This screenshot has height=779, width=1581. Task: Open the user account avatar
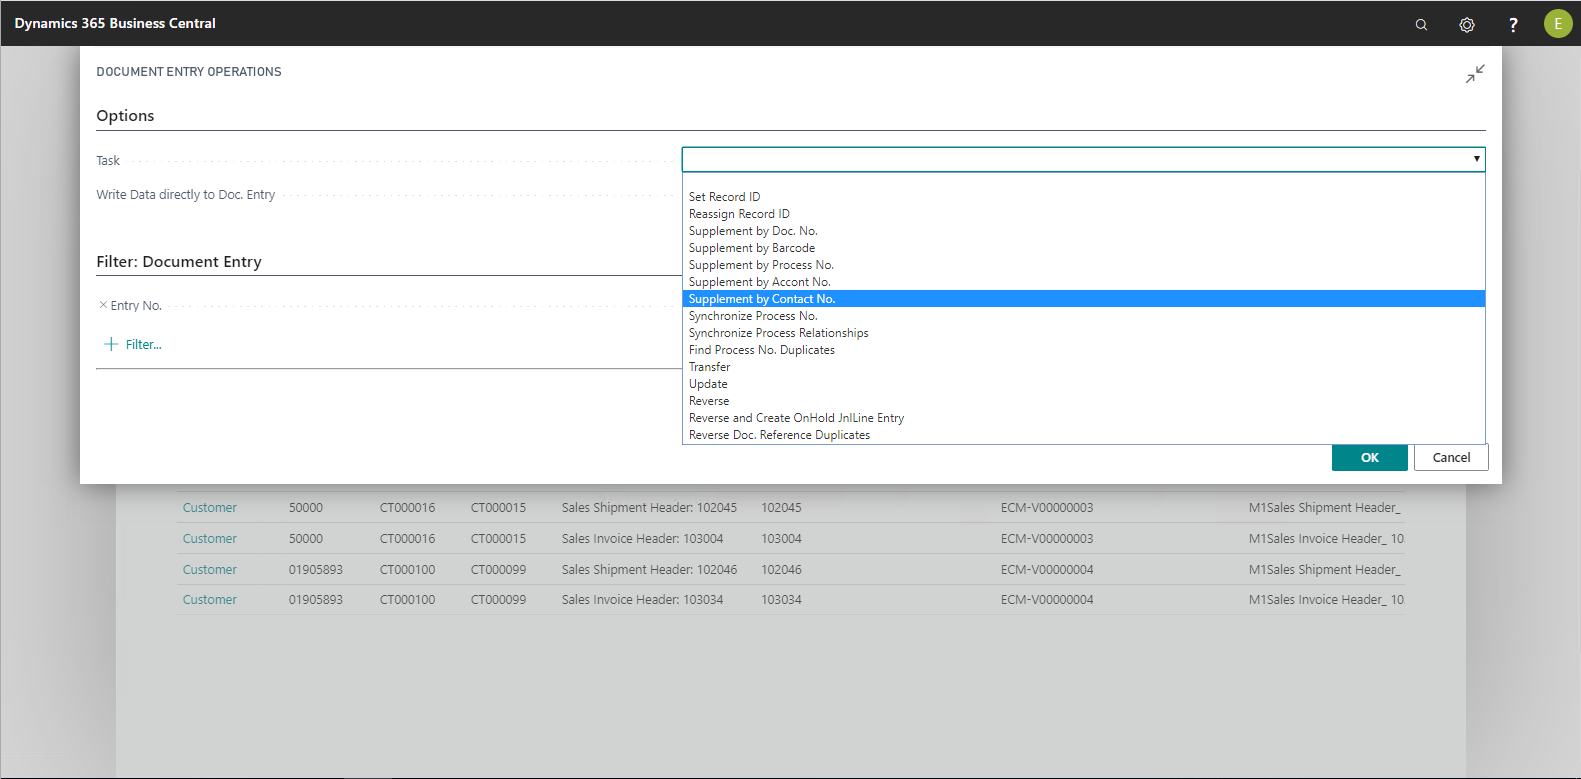pyautogui.click(x=1557, y=24)
